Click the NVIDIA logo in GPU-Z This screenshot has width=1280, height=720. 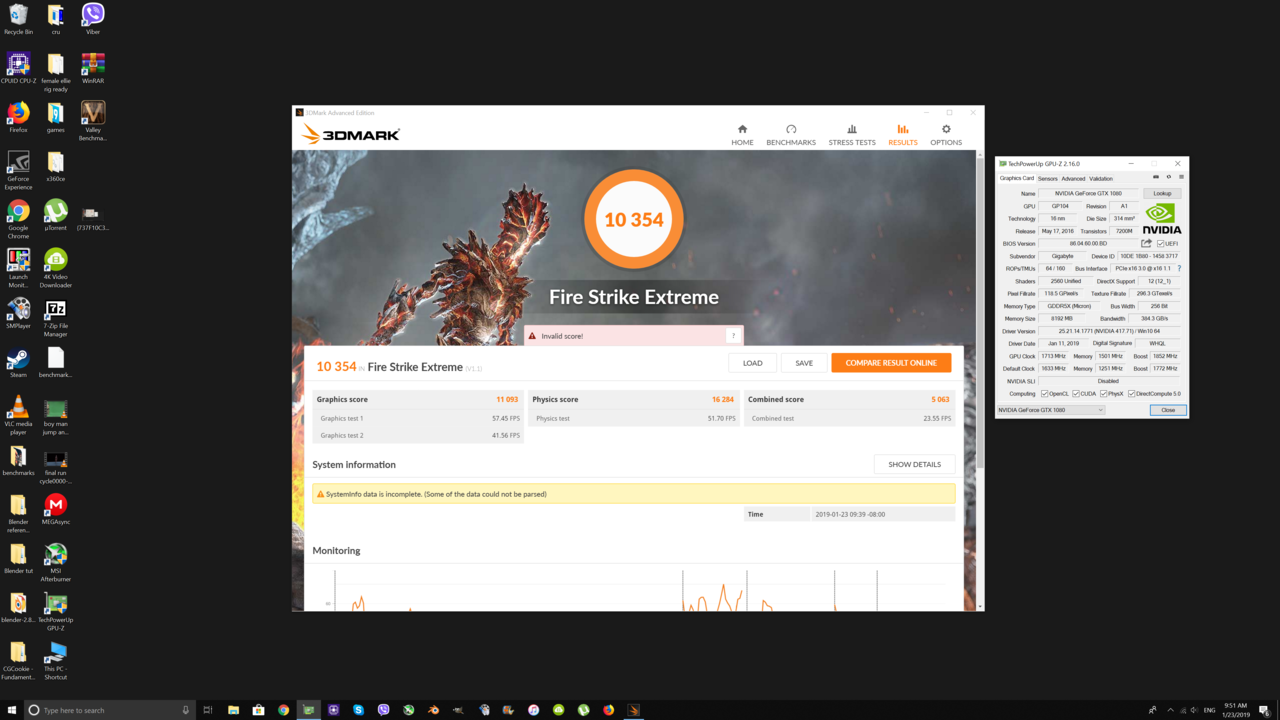click(x=1161, y=218)
